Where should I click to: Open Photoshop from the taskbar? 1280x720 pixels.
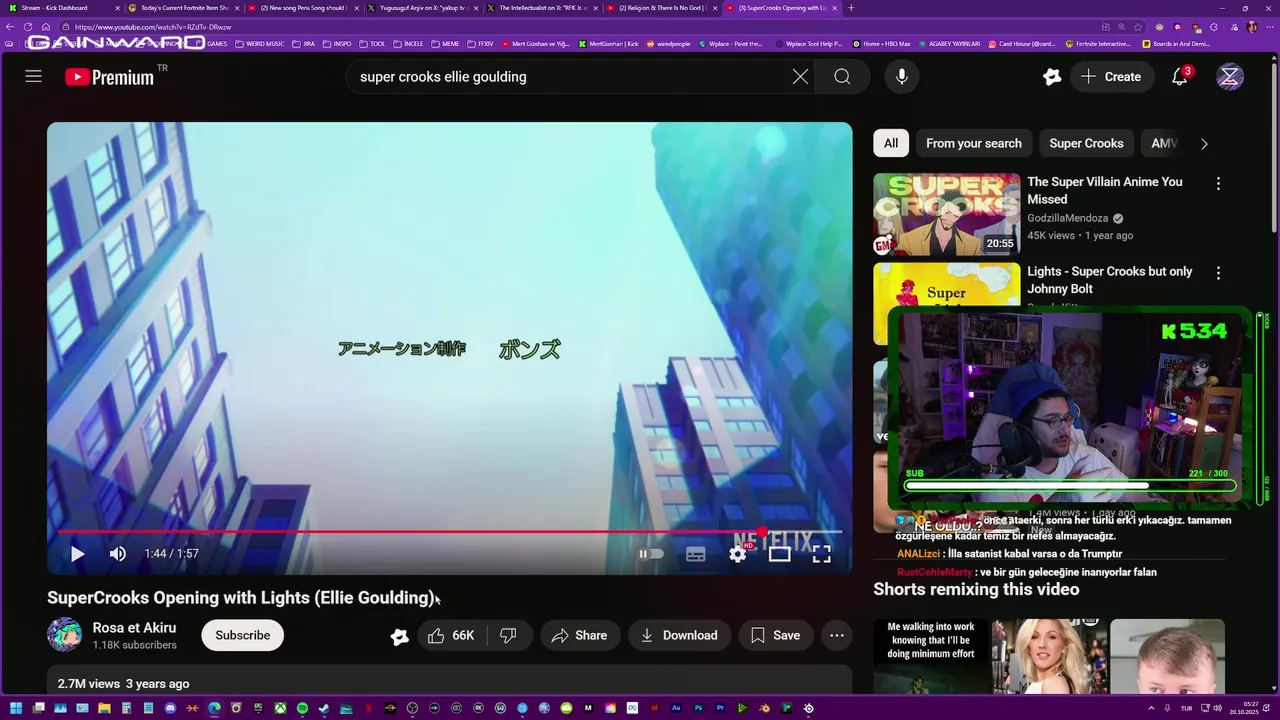[698, 708]
